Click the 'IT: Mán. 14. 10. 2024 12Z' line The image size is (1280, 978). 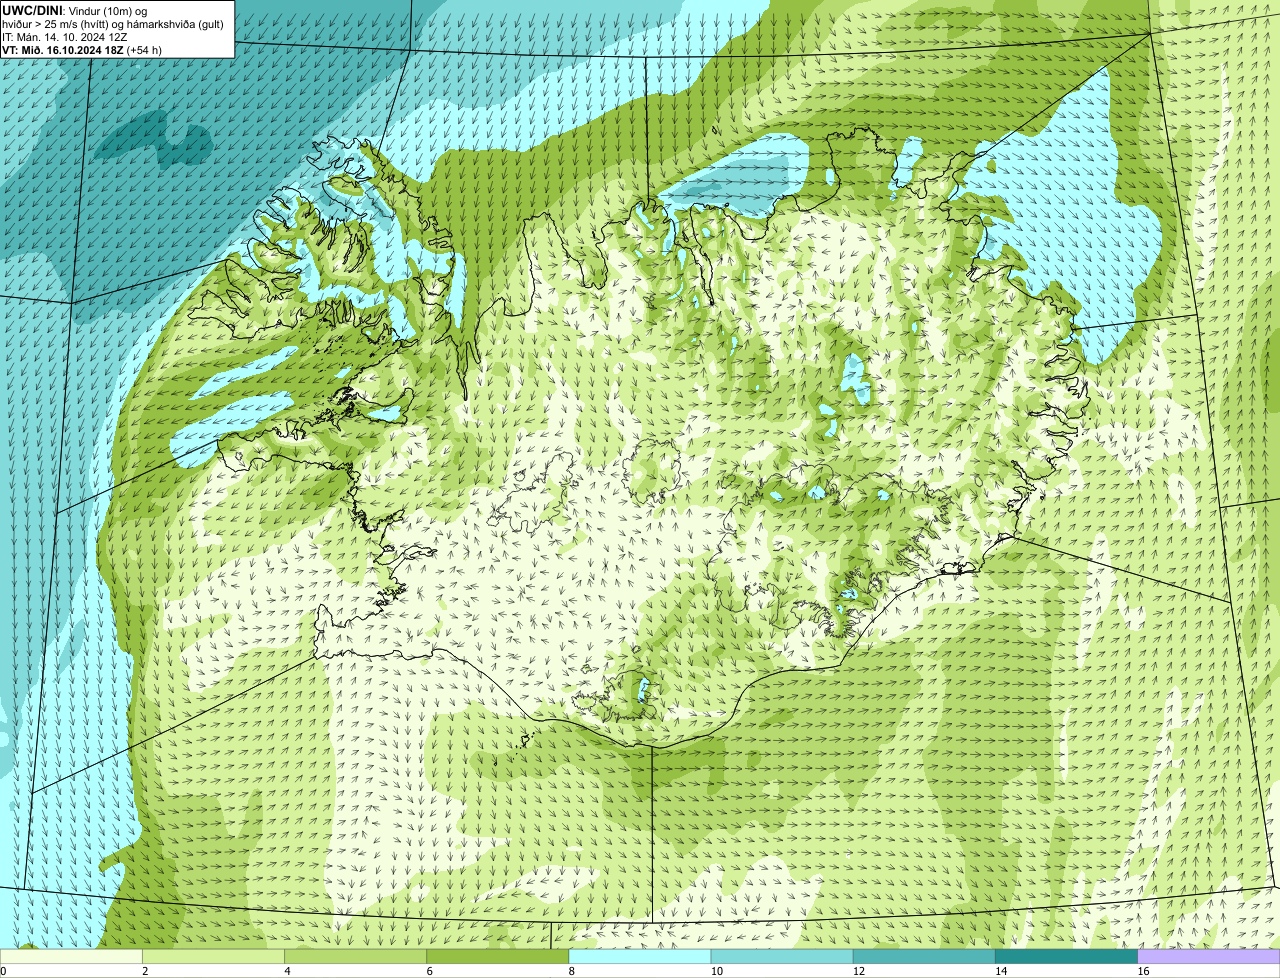[x=65, y=36]
